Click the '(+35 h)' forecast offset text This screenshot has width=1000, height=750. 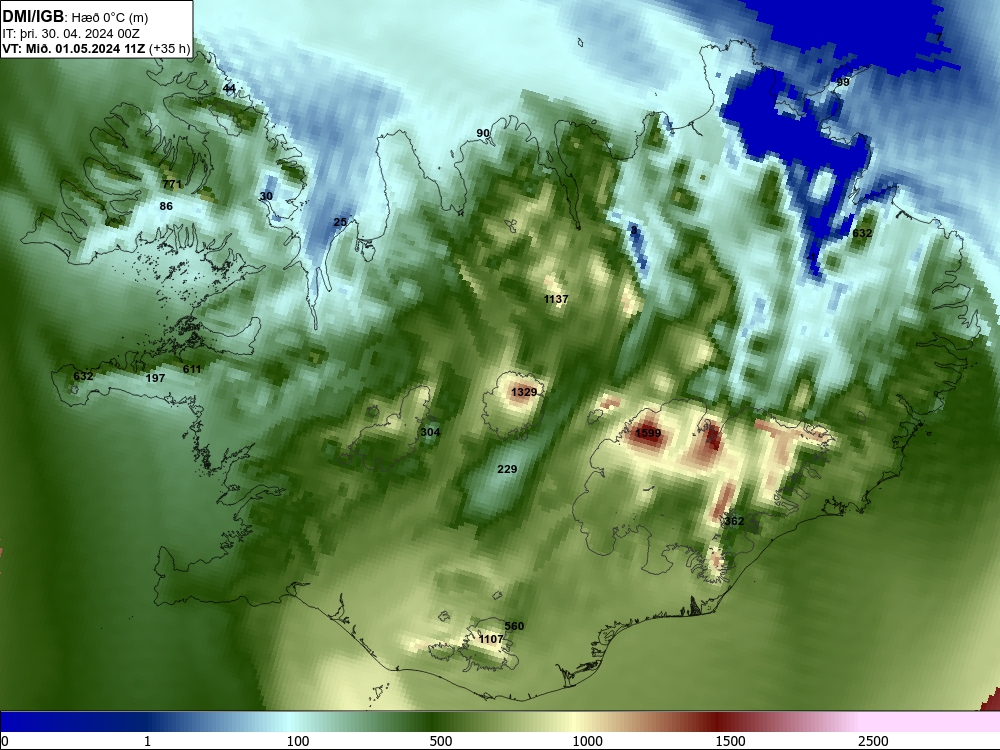[169, 49]
